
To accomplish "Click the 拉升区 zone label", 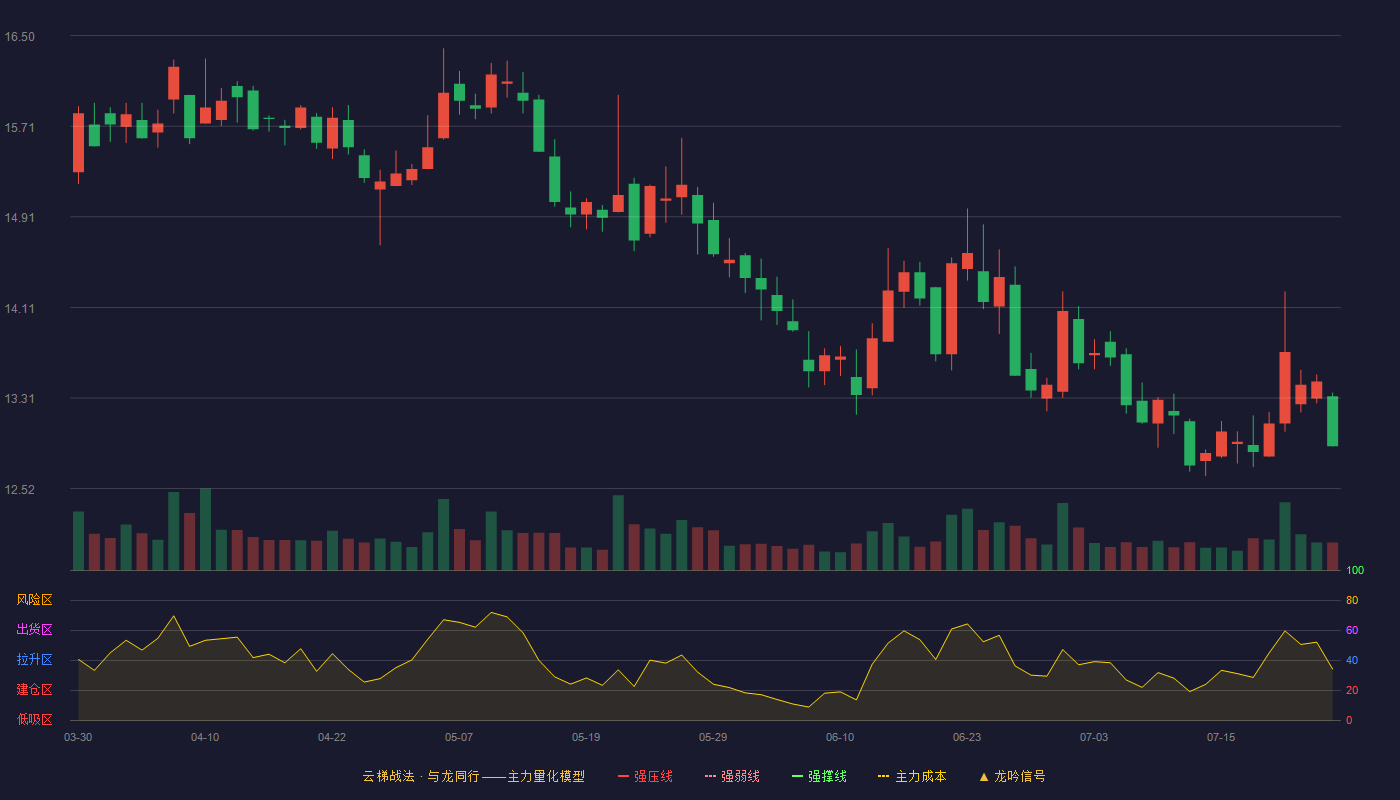I will pyautogui.click(x=34, y=660).
